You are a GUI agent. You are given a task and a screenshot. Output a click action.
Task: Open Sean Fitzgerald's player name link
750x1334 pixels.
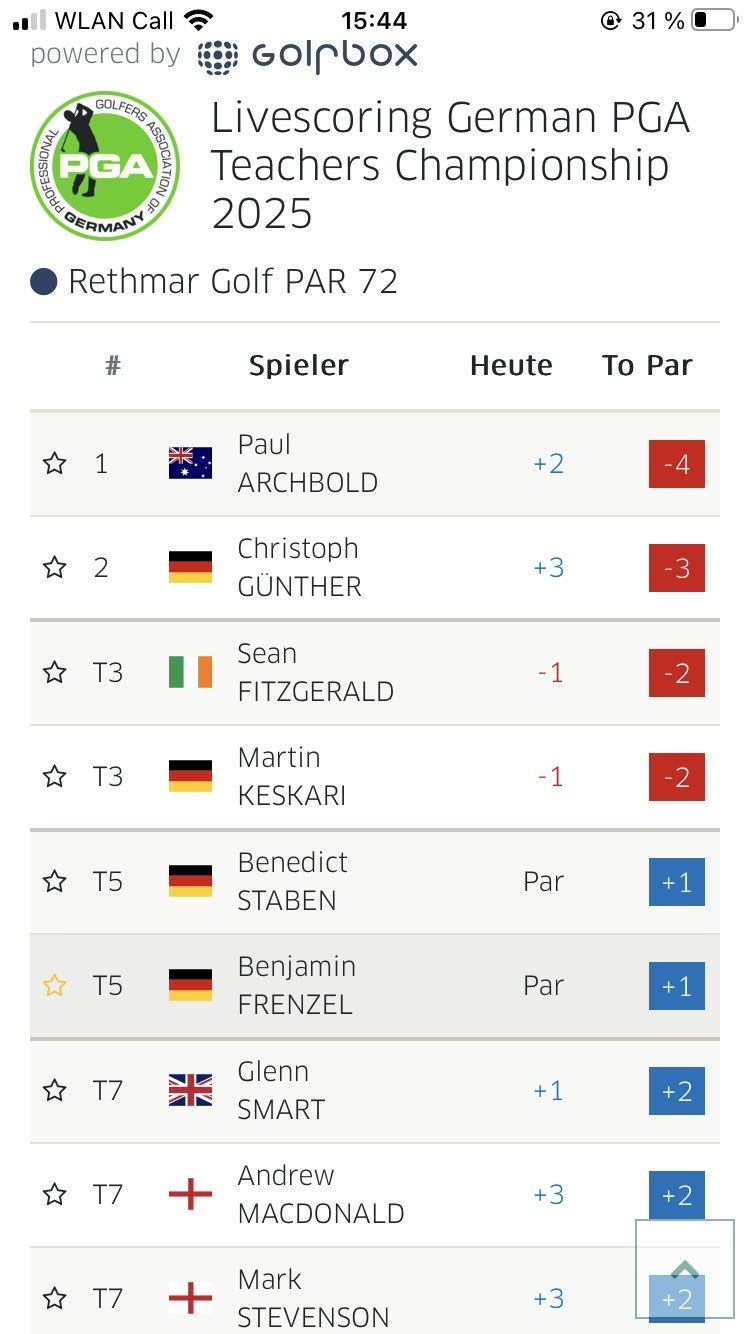pyautogui.click(x=315, y=672)
